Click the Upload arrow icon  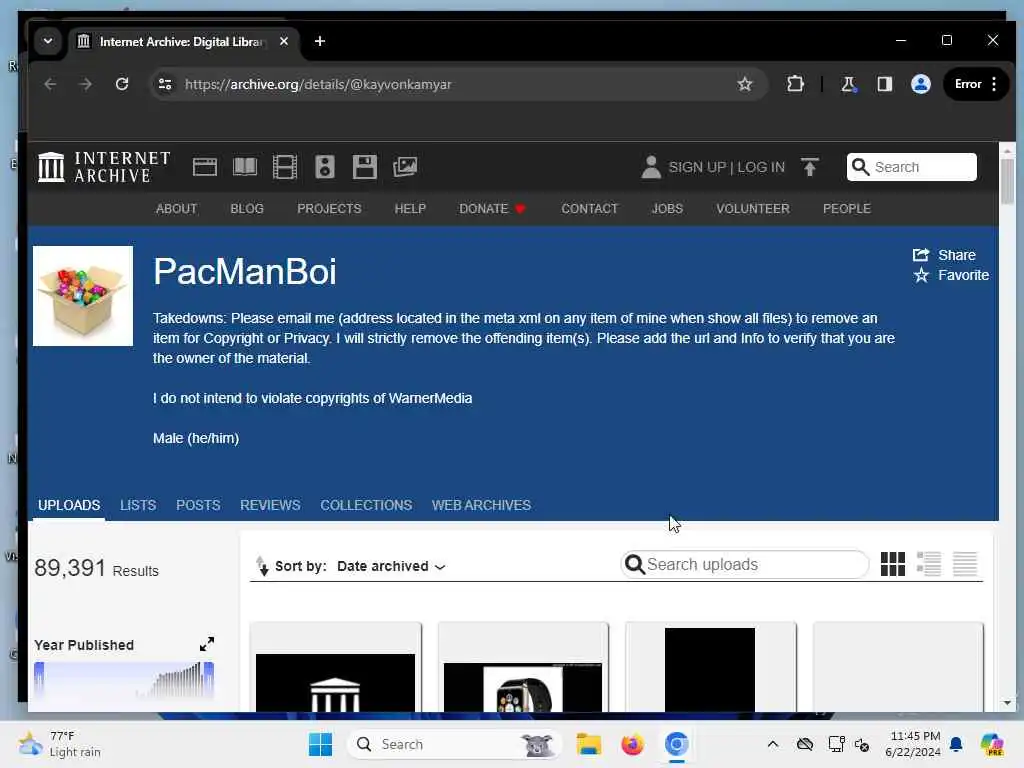click(810, 167)
